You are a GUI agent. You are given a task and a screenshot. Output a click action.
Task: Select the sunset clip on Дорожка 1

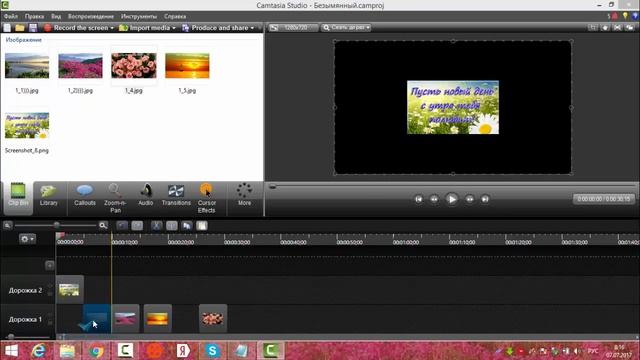pos(158,318)
